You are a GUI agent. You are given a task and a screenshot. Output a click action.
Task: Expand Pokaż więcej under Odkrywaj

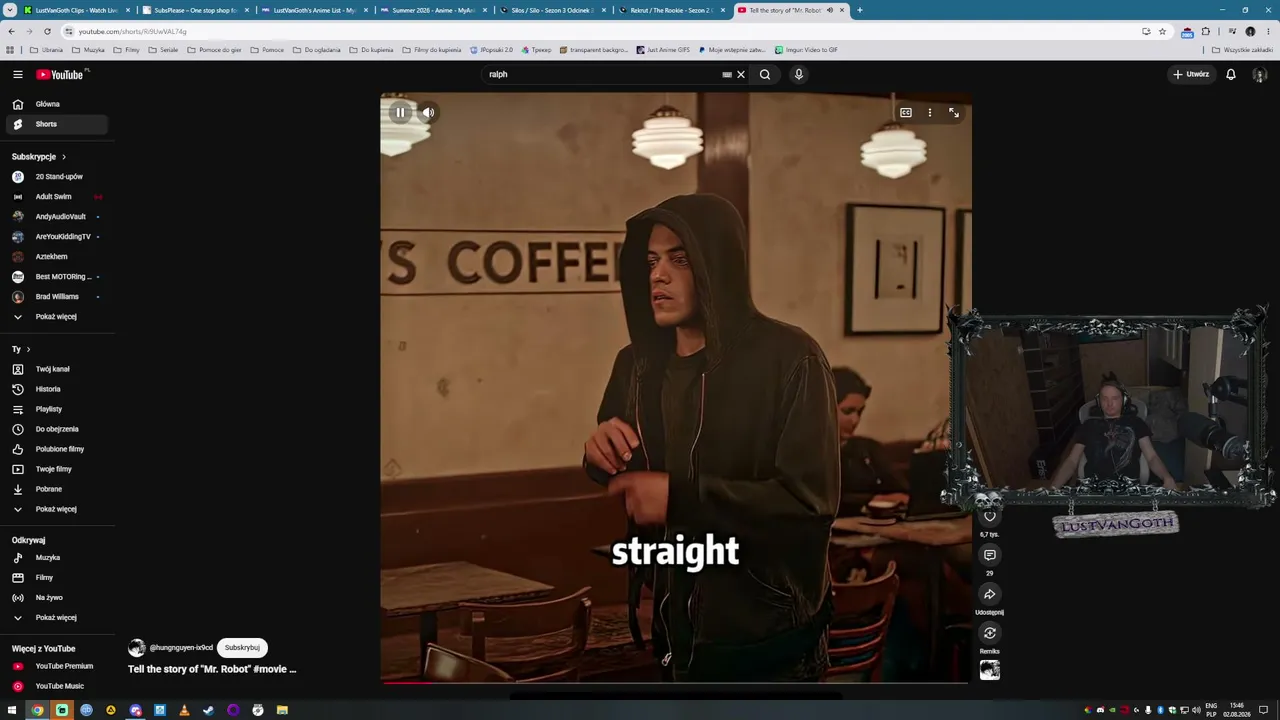pyautogui.click(x=55, y=618)
